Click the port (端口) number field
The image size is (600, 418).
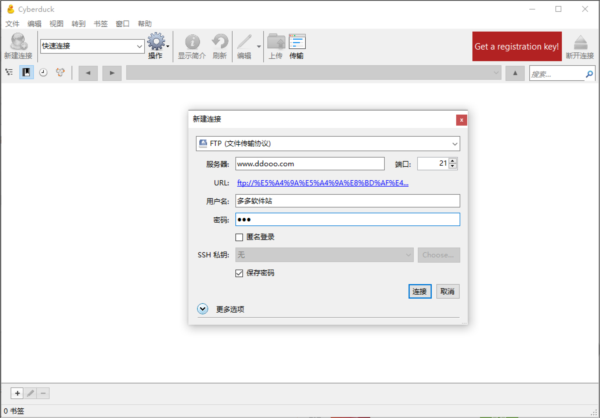[x=433, y=163]
